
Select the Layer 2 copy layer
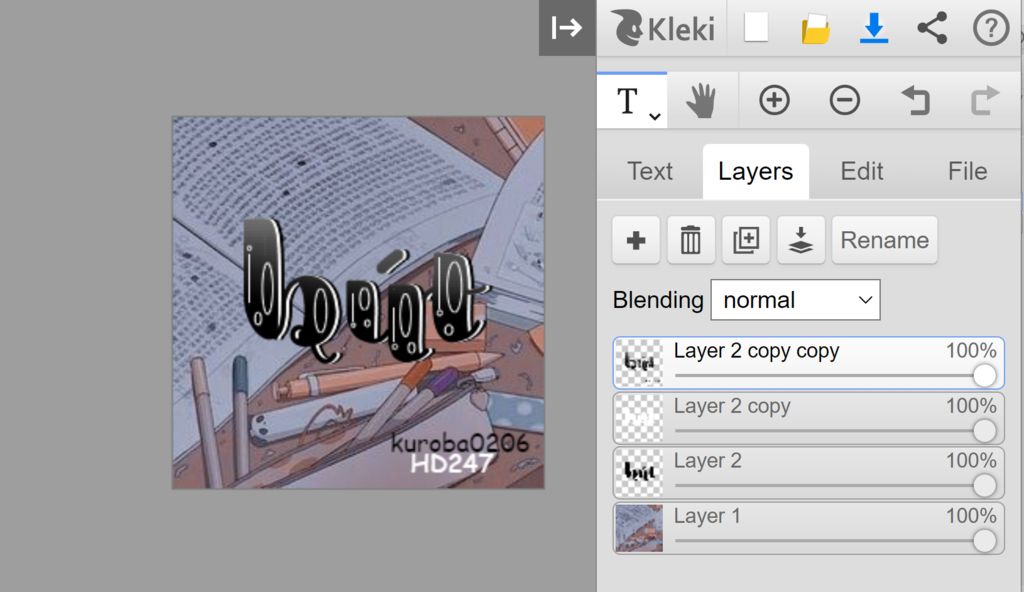point(808,418)
